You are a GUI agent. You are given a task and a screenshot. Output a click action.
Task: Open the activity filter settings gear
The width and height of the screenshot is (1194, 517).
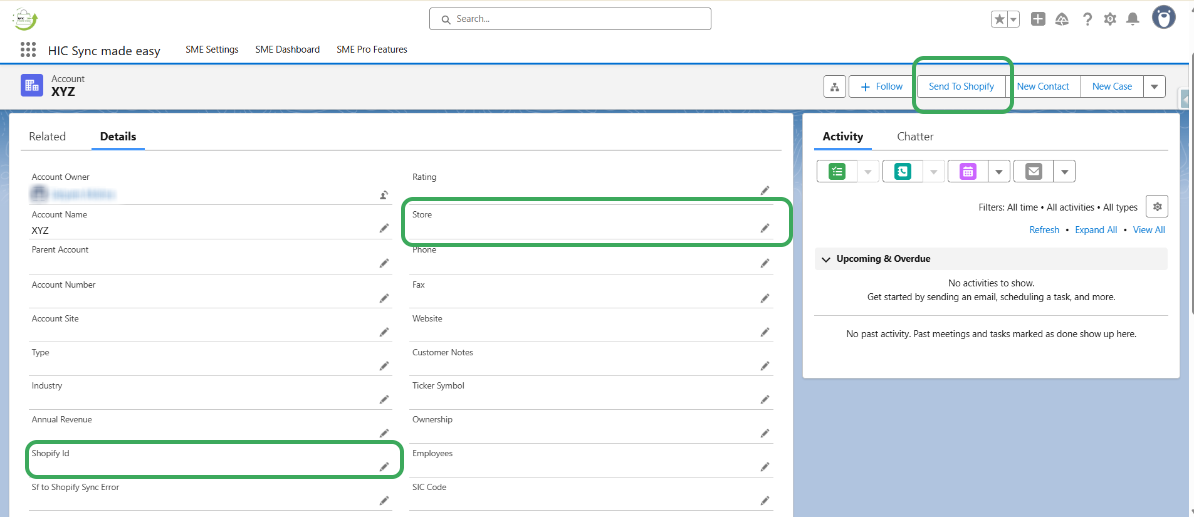coord(1157,207)
